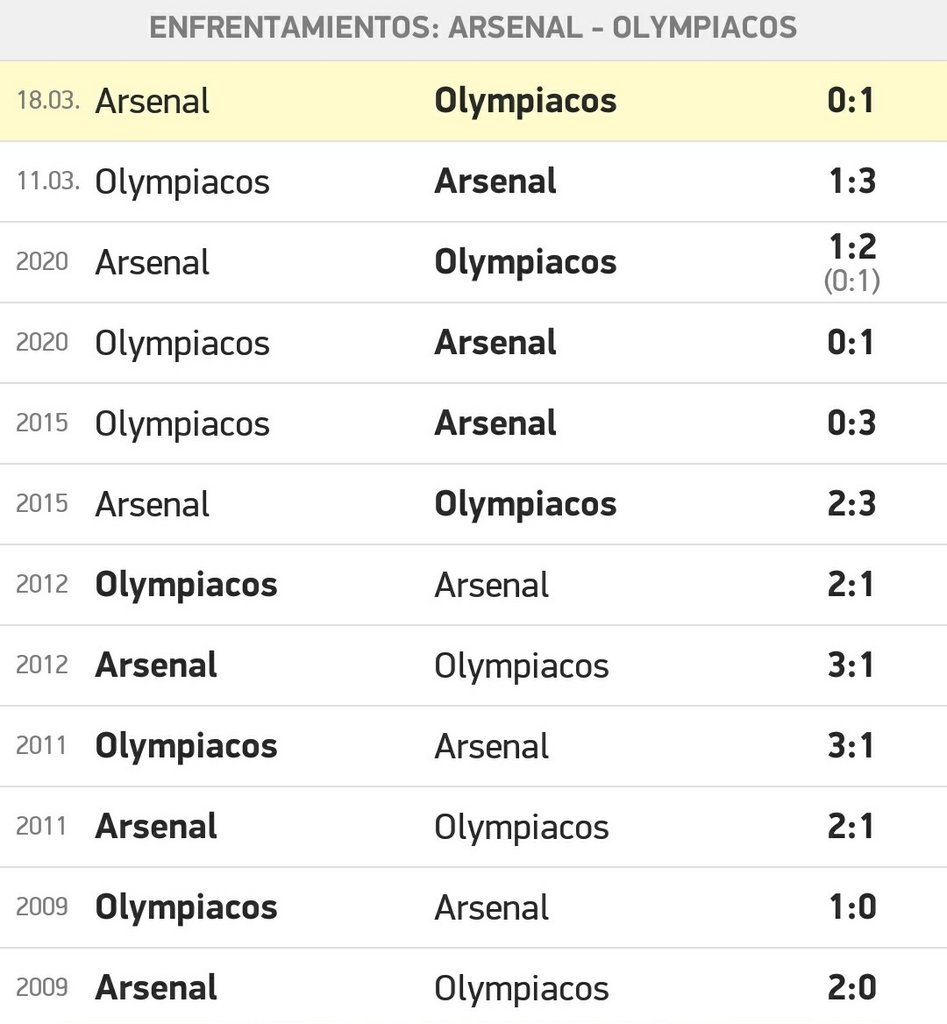Select the 0:3 score from 2015
The image size is (947, 1024).
point(851,423)
